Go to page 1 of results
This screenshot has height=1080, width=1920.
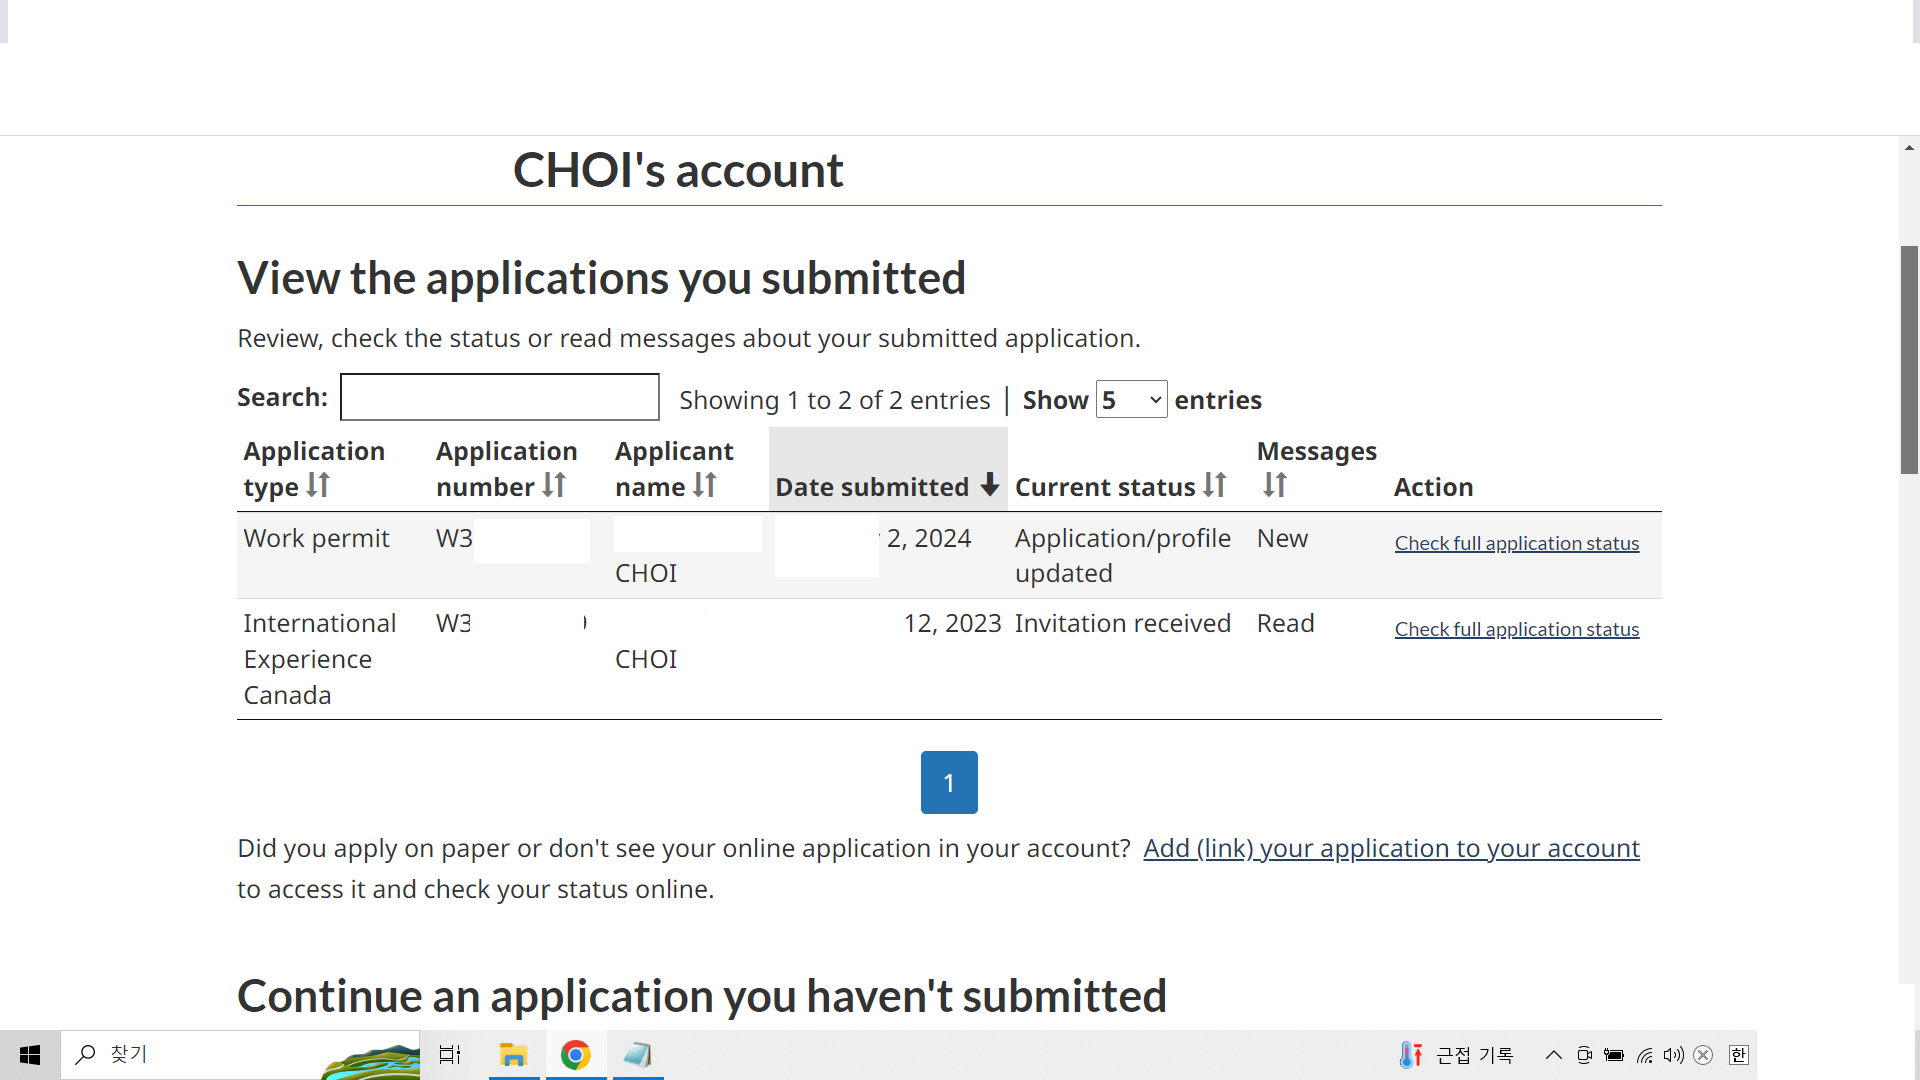[948, 782]
